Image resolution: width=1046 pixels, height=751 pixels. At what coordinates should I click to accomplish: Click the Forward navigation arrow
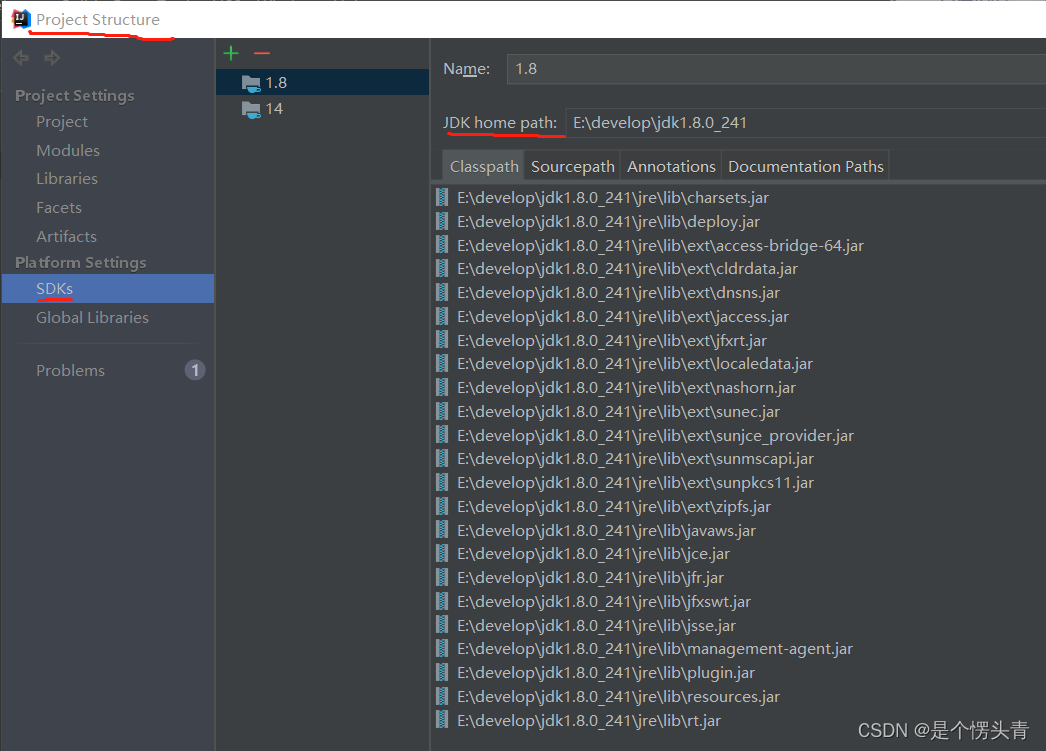pos(51,58)
